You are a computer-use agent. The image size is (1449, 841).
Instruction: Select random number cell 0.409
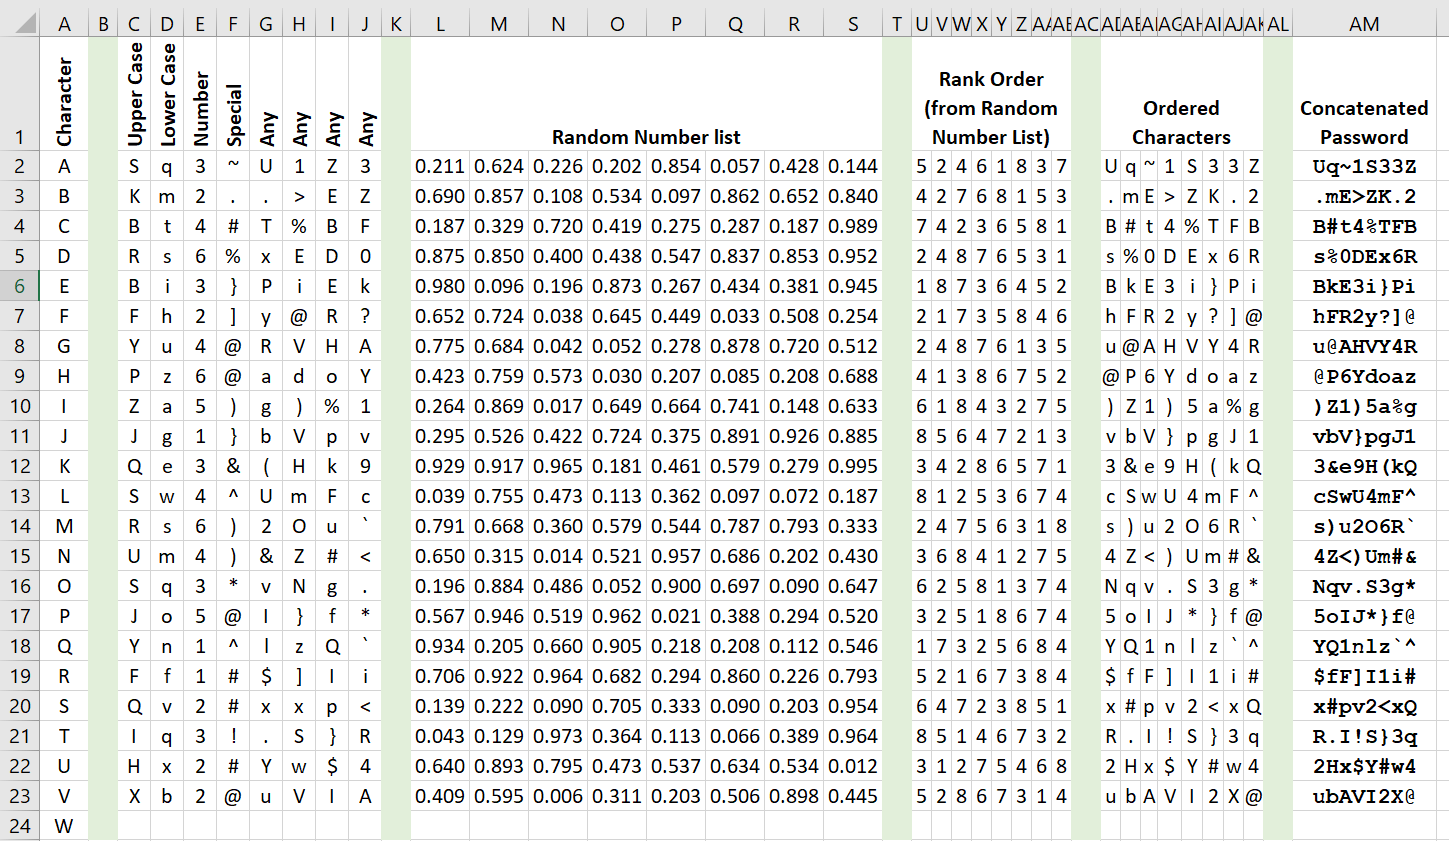click(x=440, y=796)
